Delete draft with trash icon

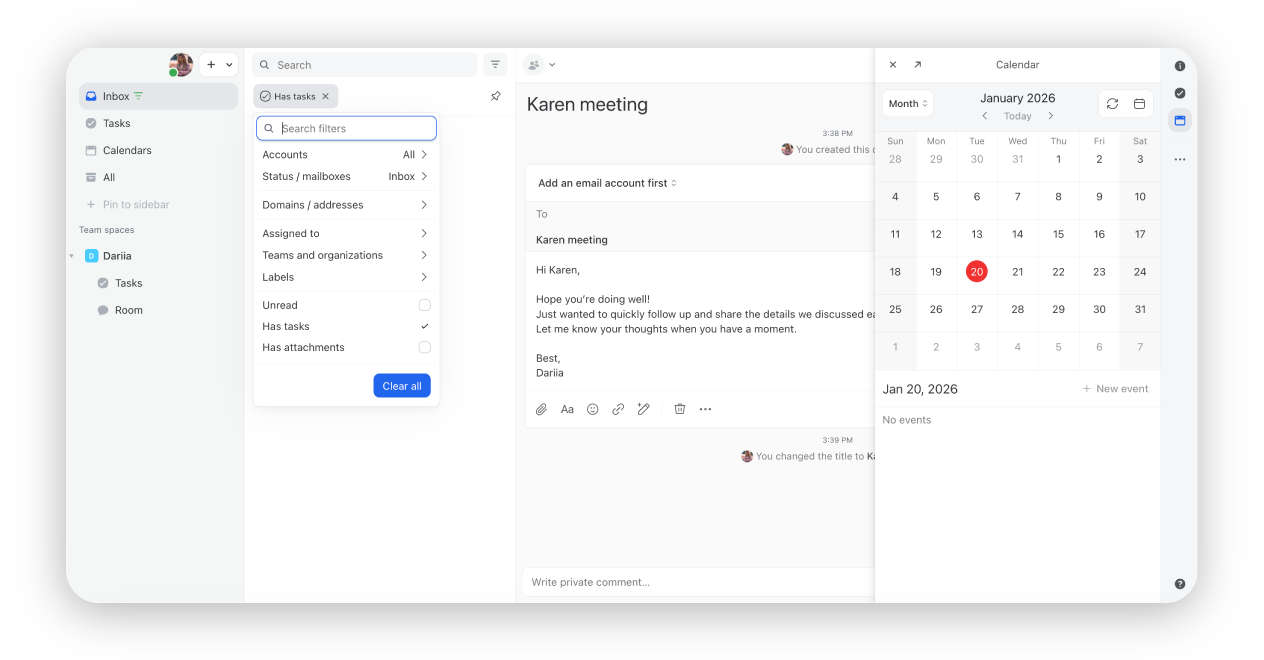tap(680, 409)
